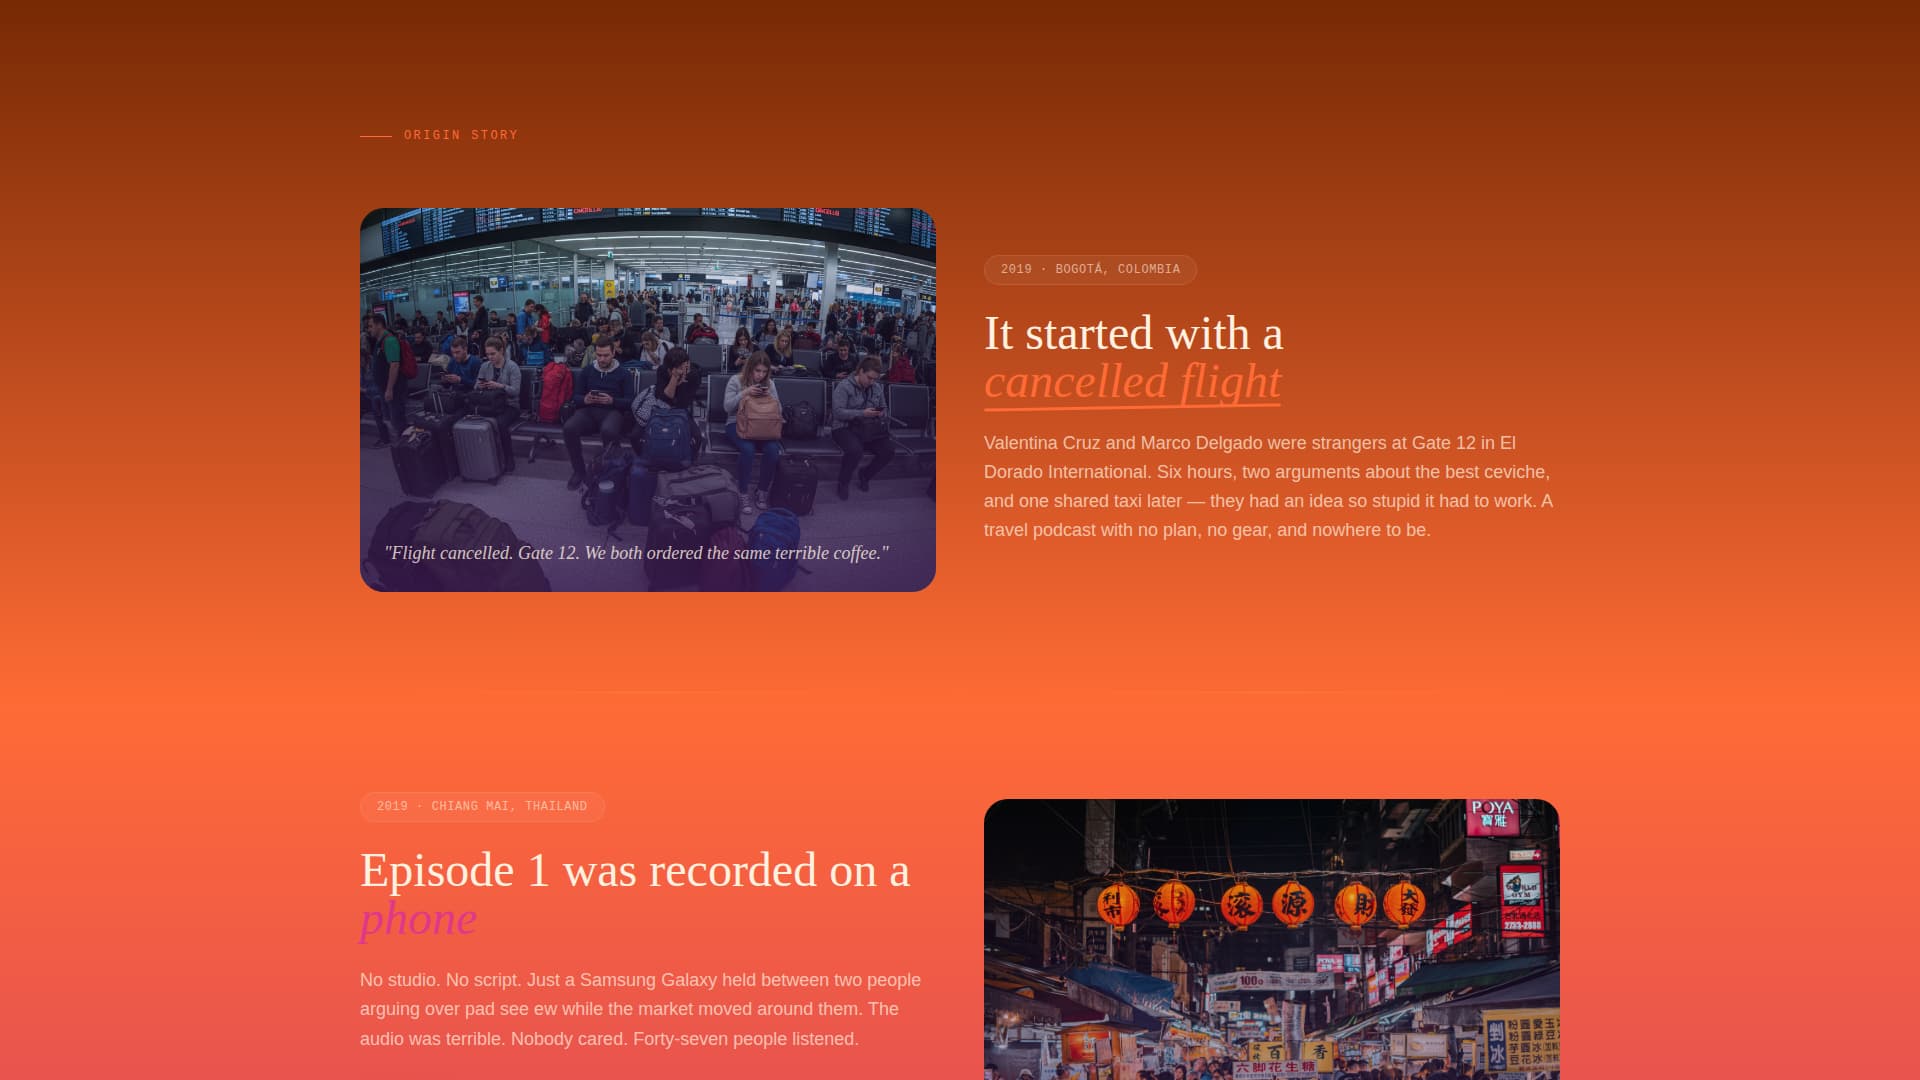Select the ORIGIN STORY divider line
1920x1080 pixels.
click(376, 134)
